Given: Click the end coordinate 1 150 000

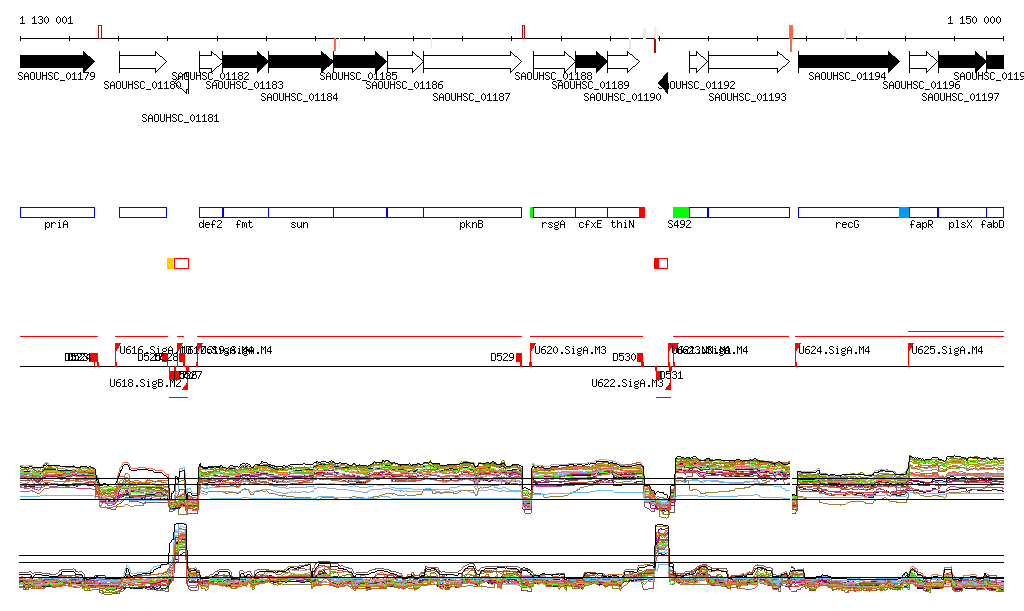Looking at the screenshot, I should tap(974, 20).
